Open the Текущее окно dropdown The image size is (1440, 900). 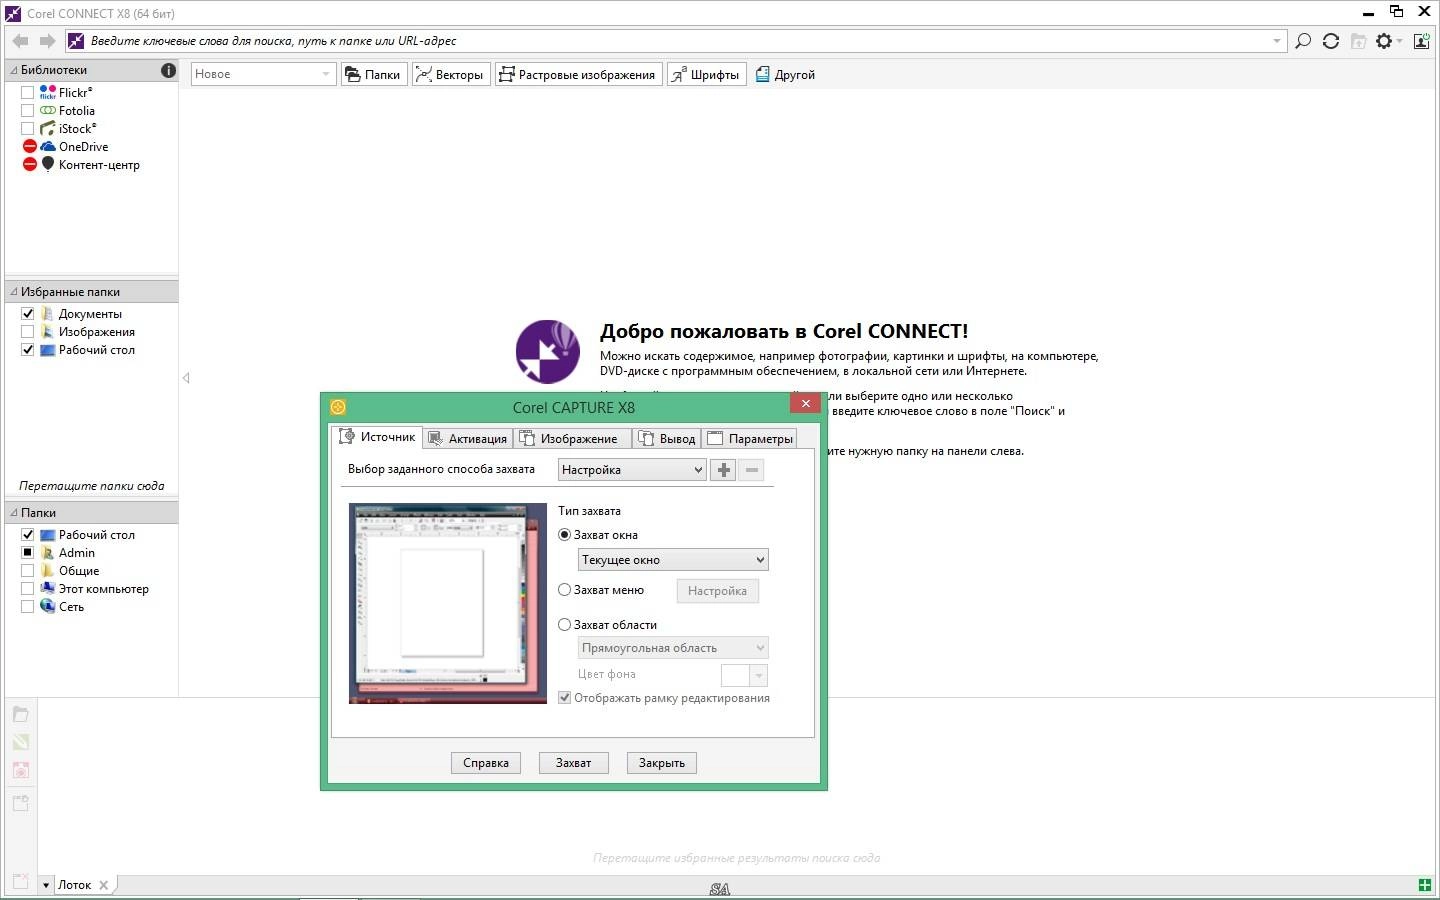tap(673, 559)
